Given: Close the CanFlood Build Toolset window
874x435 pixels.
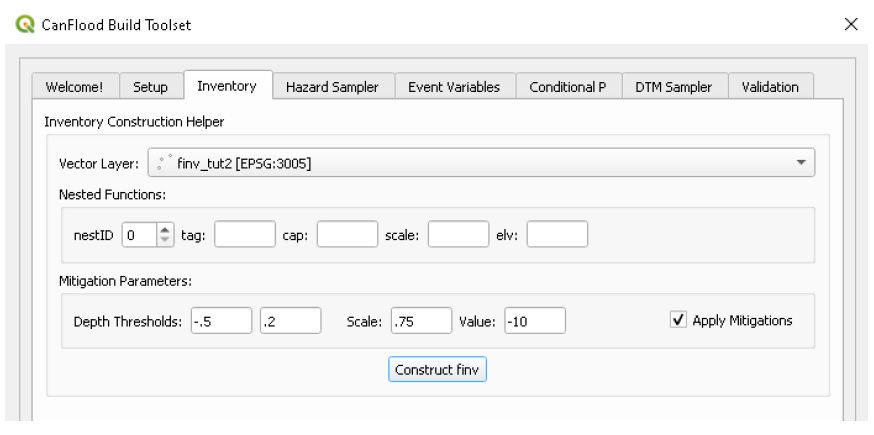Looking at the screenshot, I should click(851, 24).
